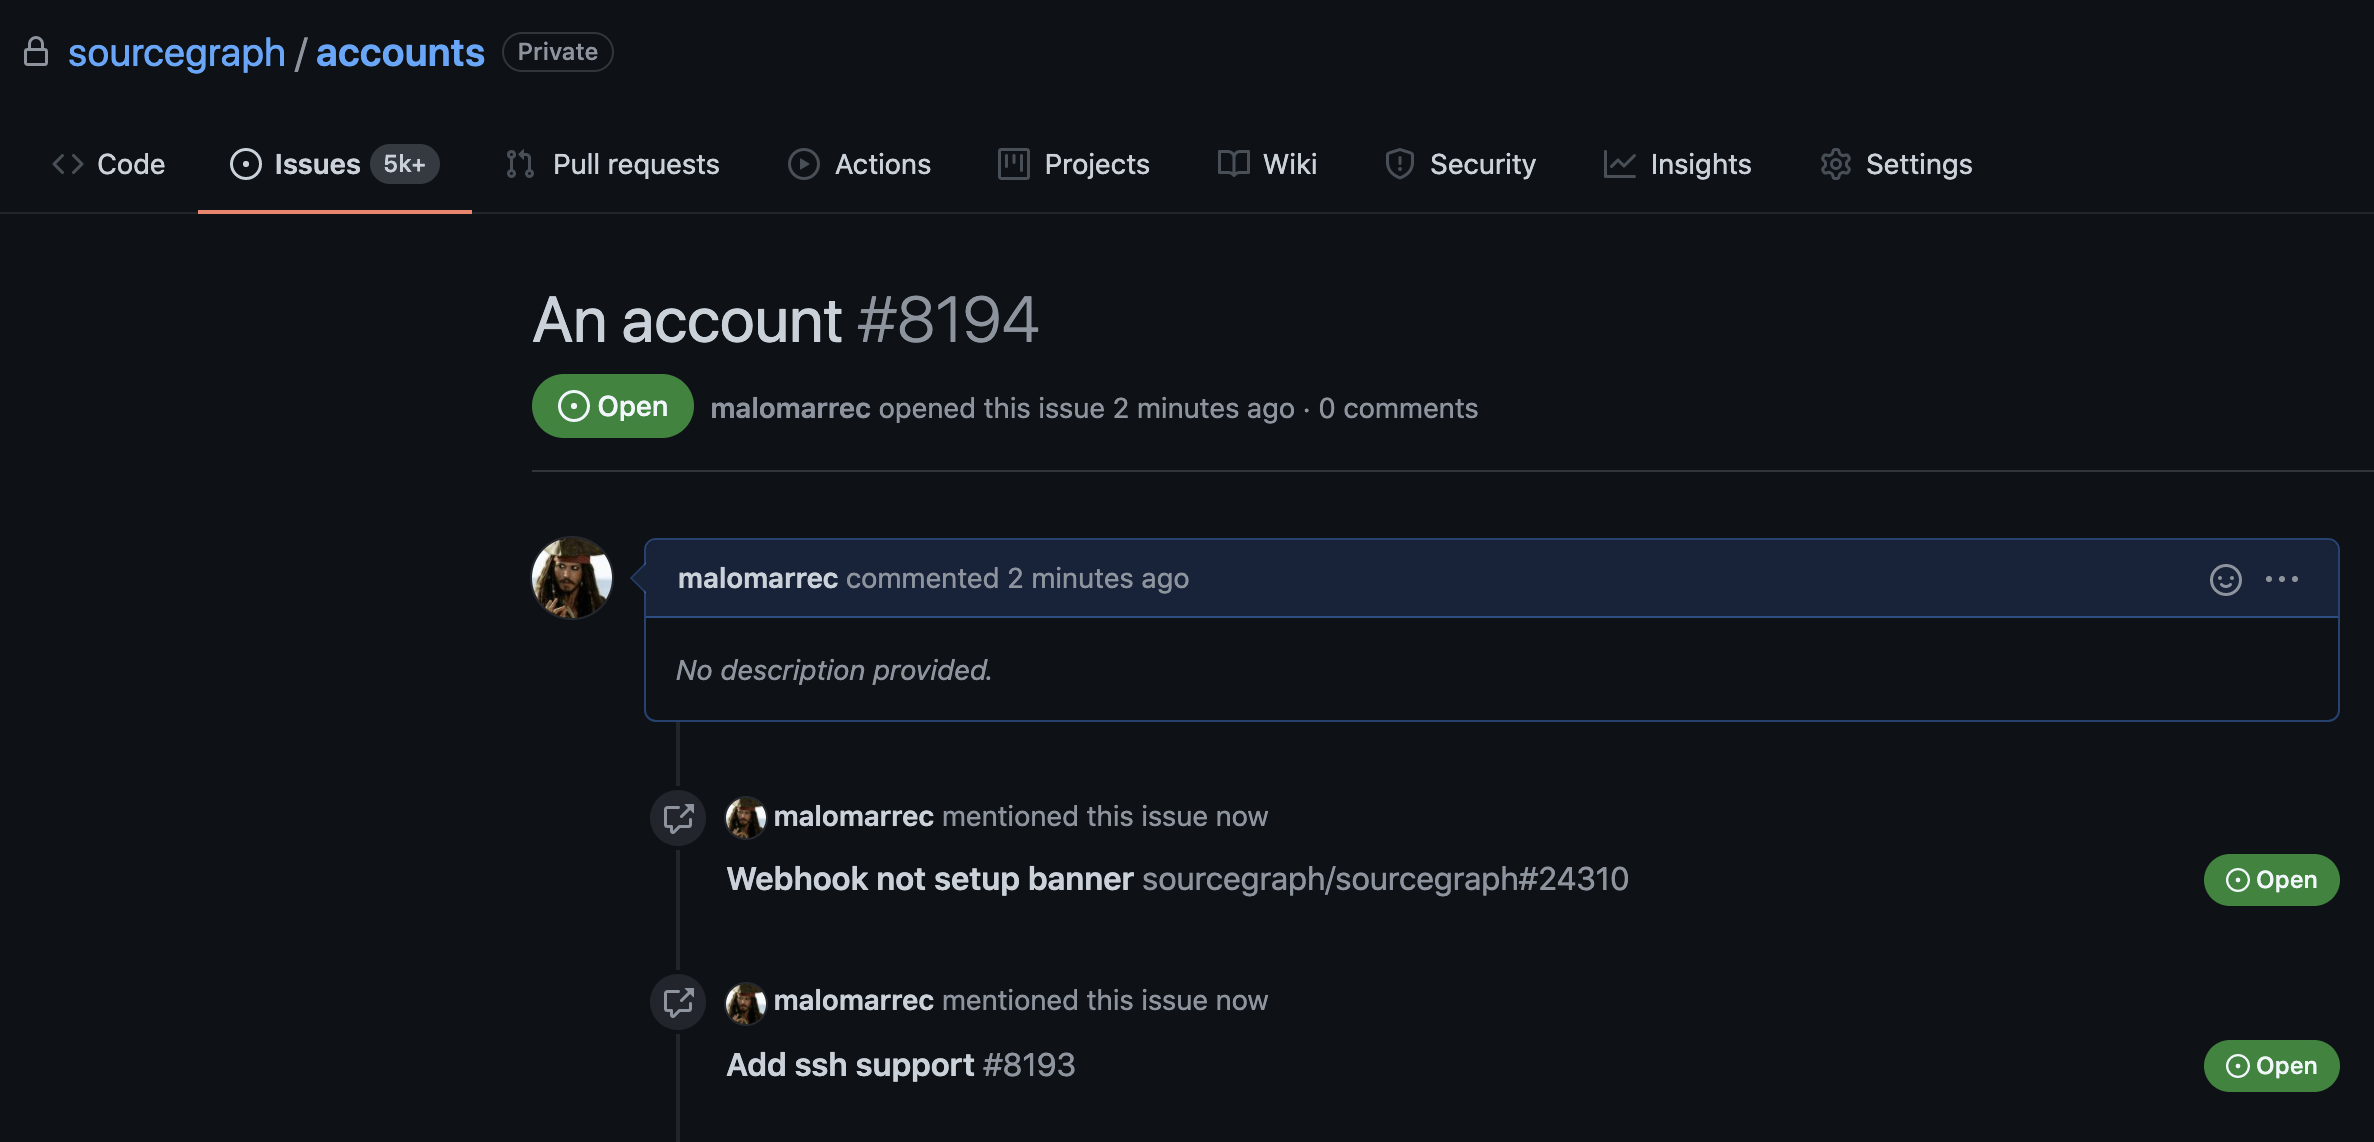Click the '0 comments' text
The width and height of the screenshot is (2374, 1142).
pyautogui.click(x=1398, y=408)
